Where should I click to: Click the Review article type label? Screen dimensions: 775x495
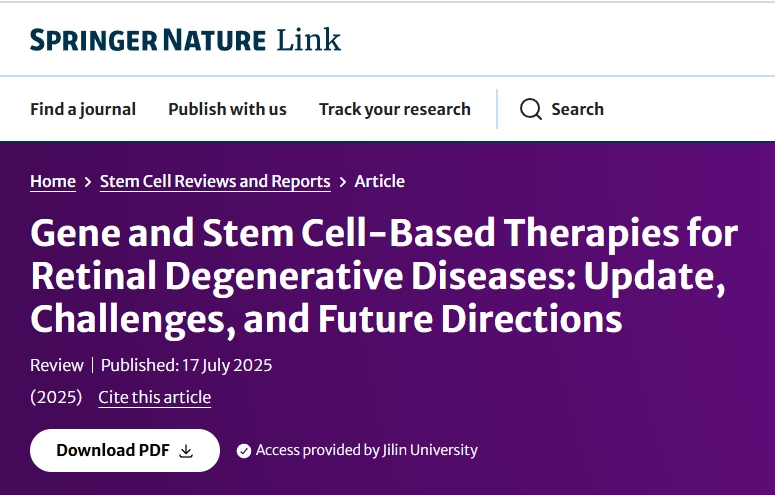tap(56, 365)
